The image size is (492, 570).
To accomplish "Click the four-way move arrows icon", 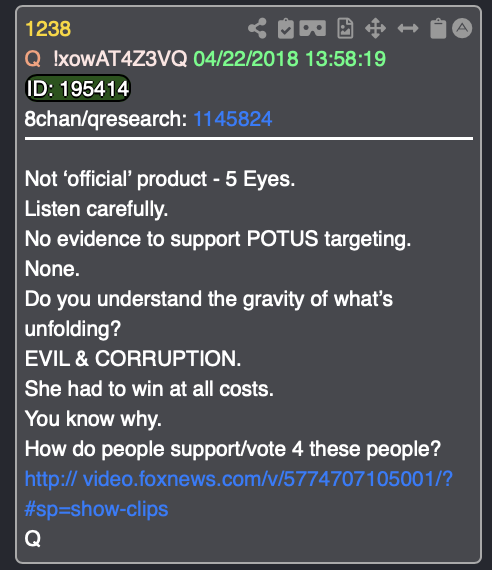I will point(375,28).
